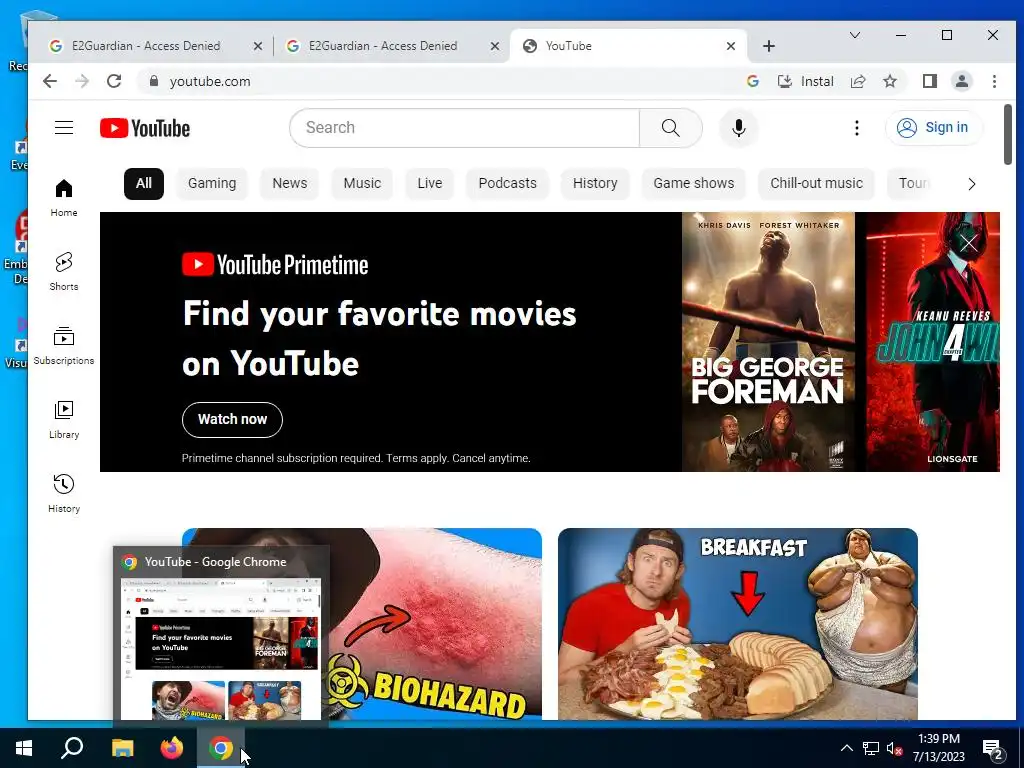Dismiss the Primetime banner with X
Viewport: 1024px width, 768px height.
[x=969, y=244]
